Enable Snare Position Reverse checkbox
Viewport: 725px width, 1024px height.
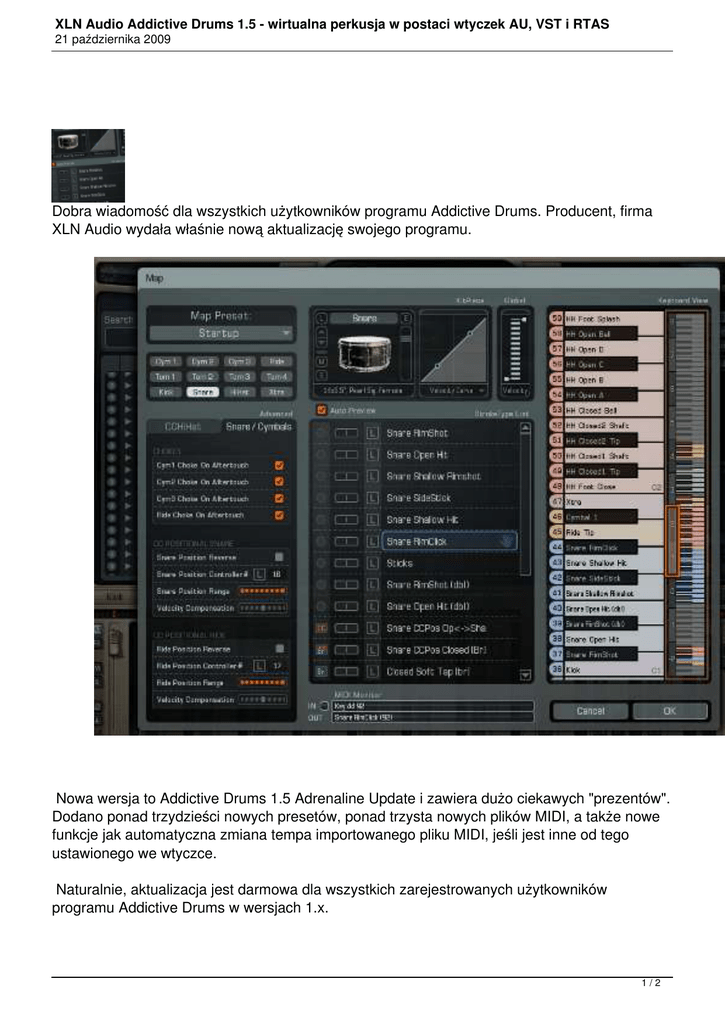[279, 557]
